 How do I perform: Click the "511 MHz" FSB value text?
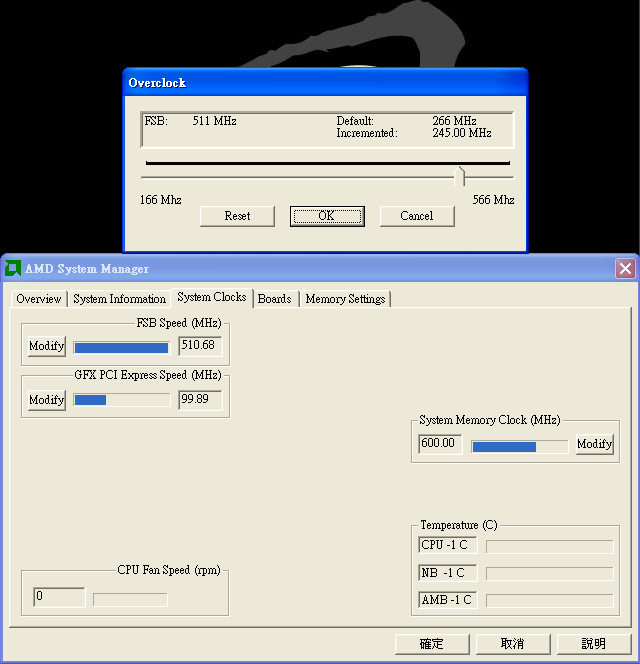(x=215, y=121)
